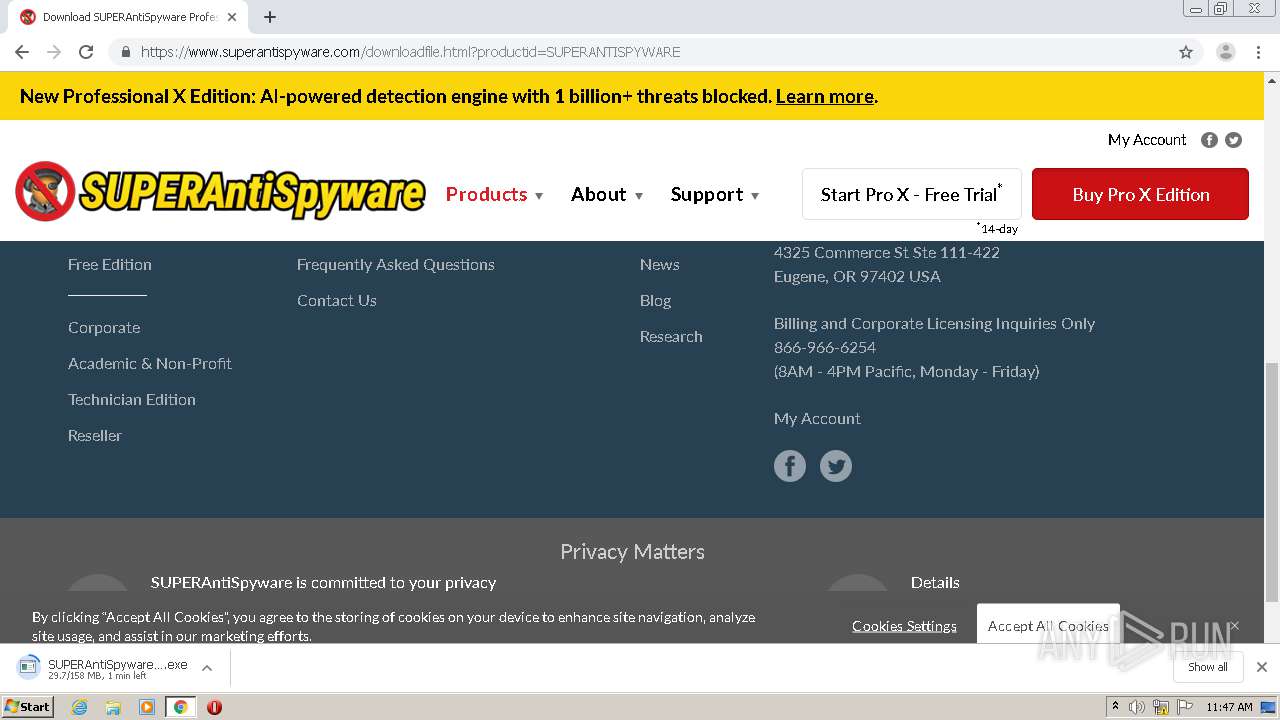Click the site padlock icon
Screen dimensions: 1280x720
tap(126, 52)
